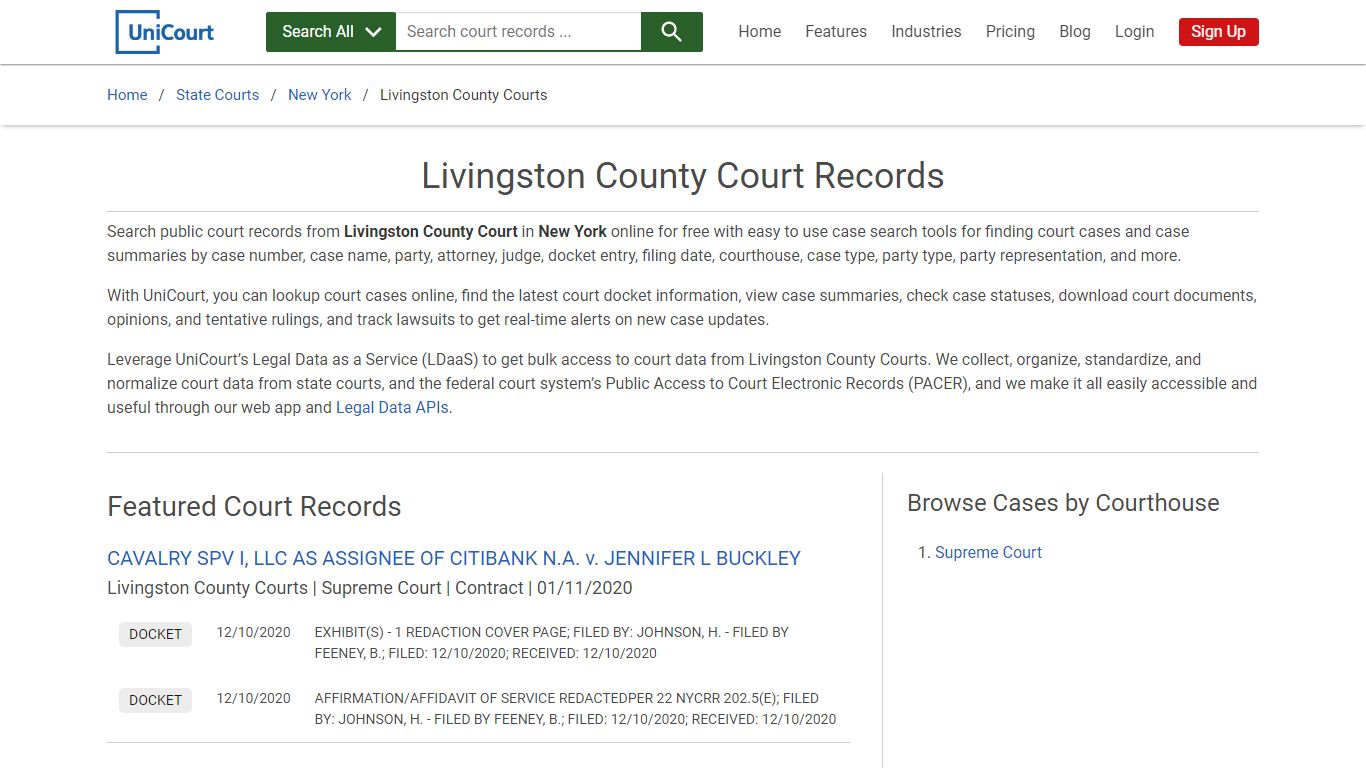Click Livingston County Courts breadcrumb text

464,95
